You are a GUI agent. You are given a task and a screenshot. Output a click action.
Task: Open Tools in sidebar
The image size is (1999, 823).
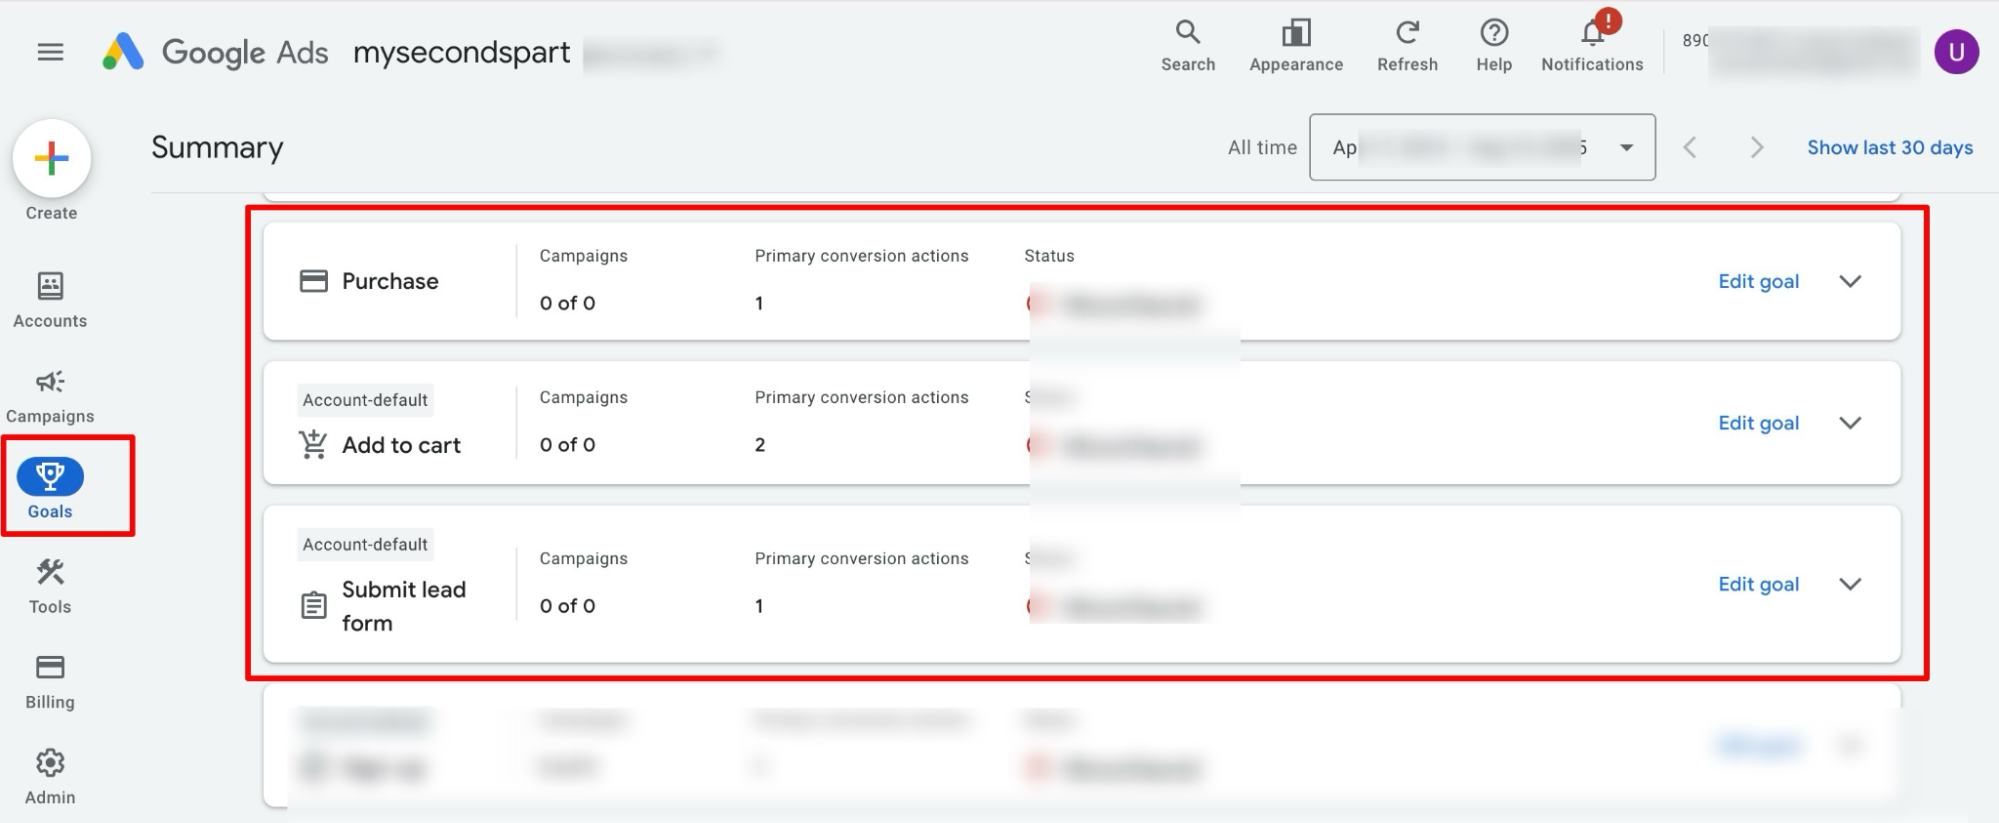click(x=50, y=586)
